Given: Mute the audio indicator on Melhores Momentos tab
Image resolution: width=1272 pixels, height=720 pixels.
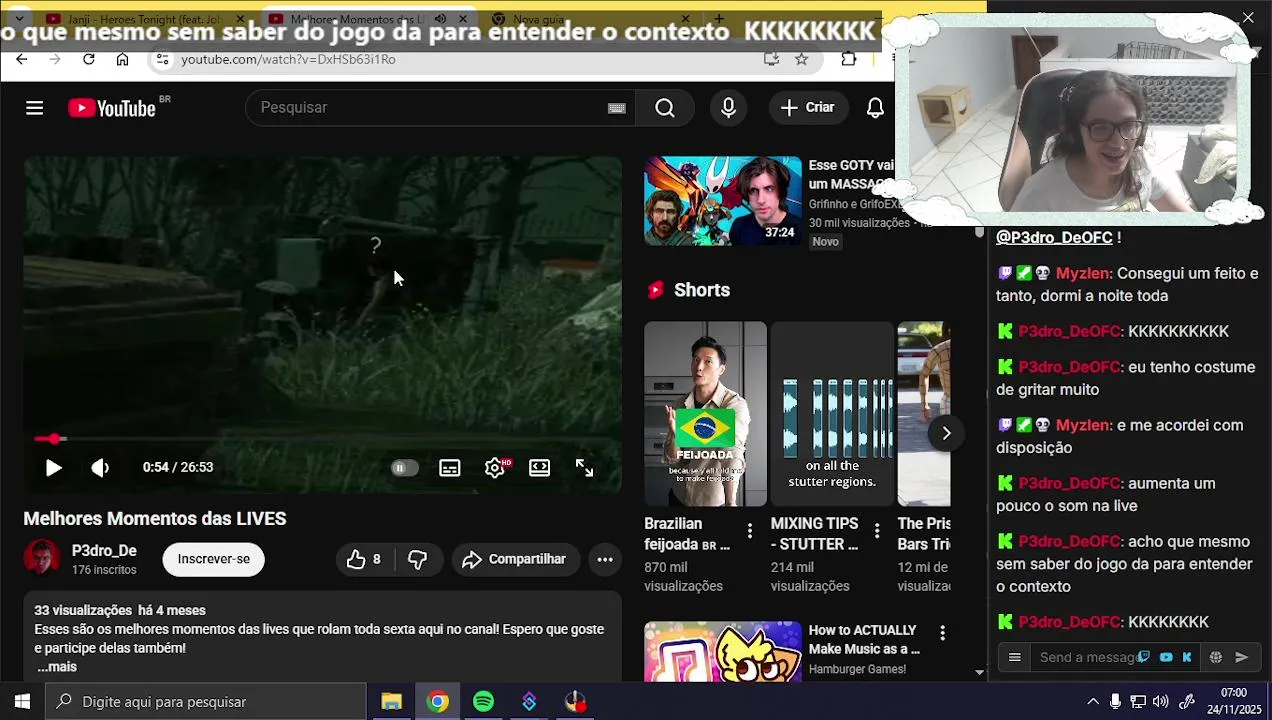Looking at the screenshot, I should pyautogui.click(x=441, y=19).
